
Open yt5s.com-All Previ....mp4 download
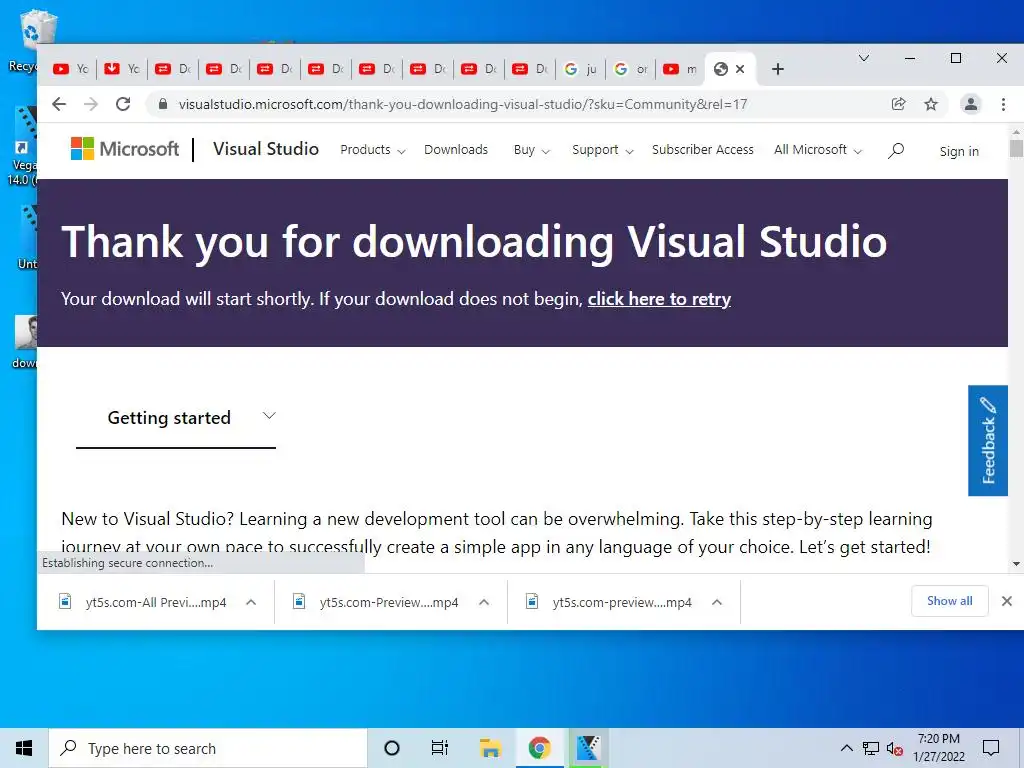click(144, 602)
